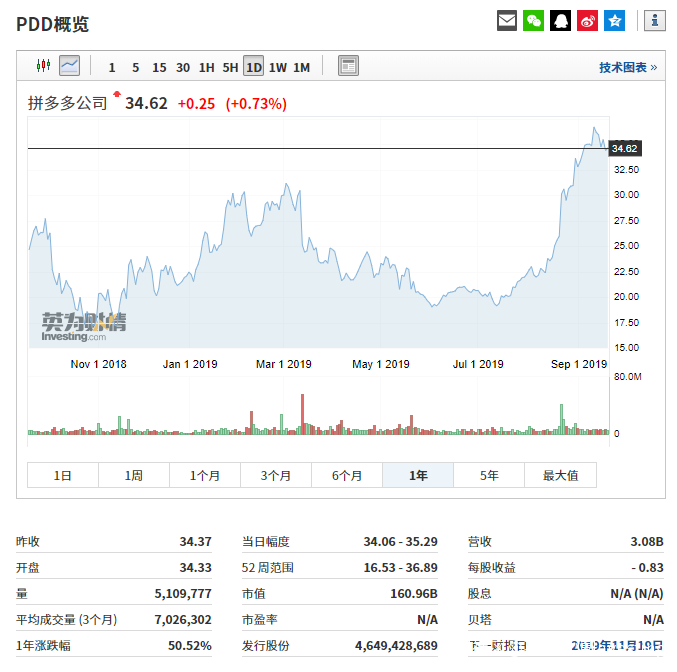Set chart interval to 30 minutes

click(x=183, y=67)
